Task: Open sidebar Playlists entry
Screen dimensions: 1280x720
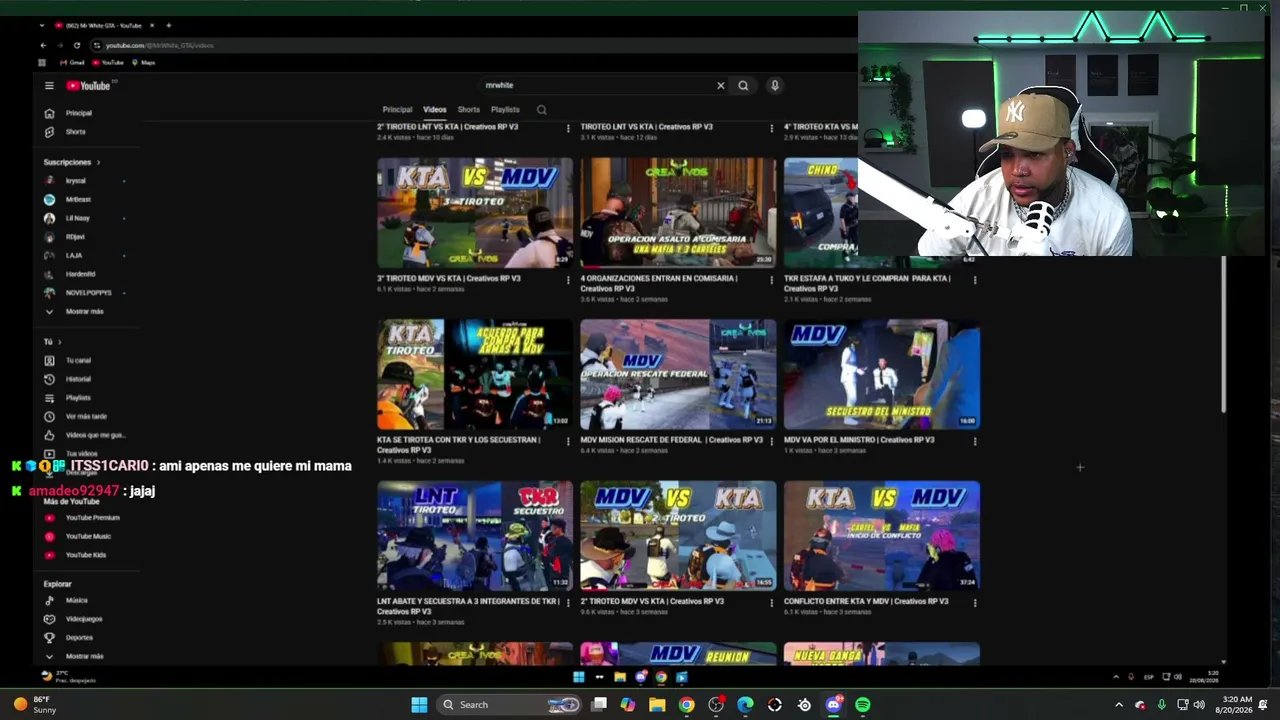Action: (78, 398)
